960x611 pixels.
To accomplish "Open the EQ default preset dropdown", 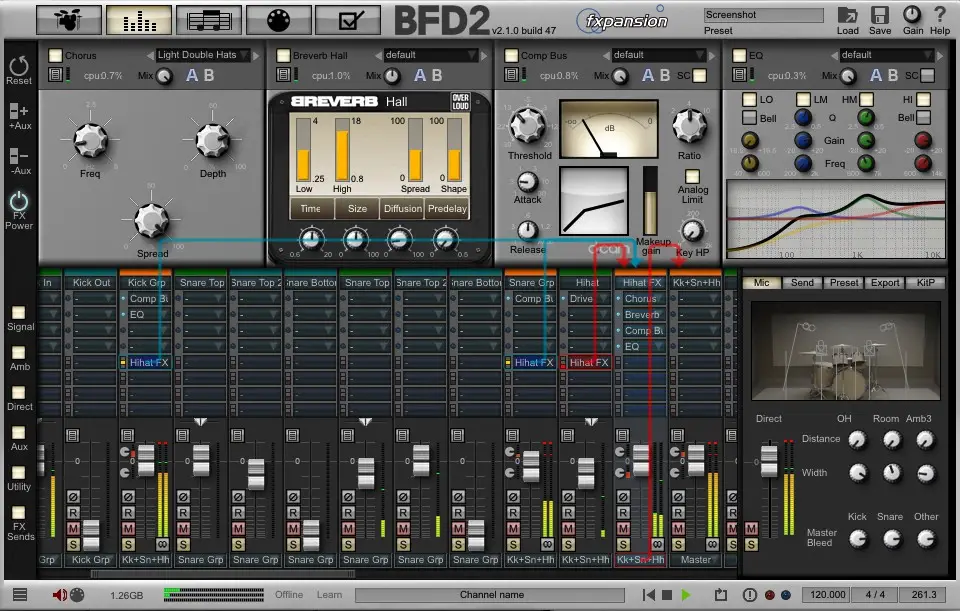I will 885,55.
